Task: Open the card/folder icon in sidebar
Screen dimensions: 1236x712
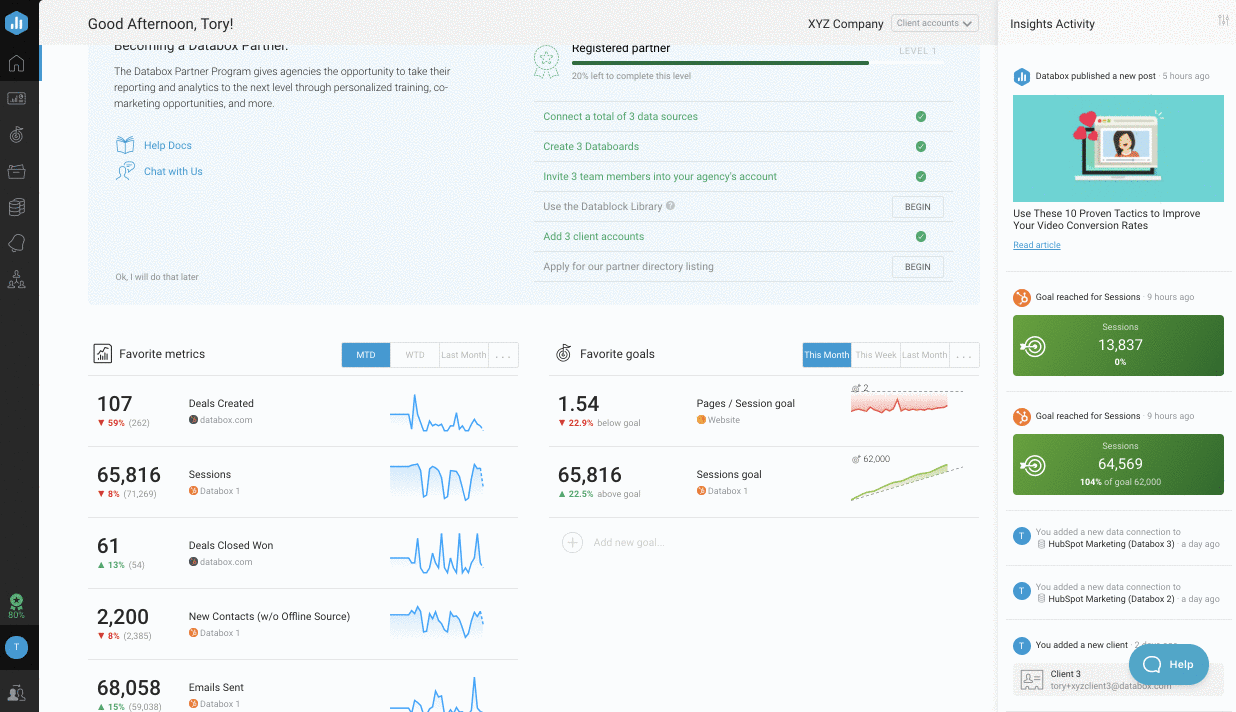Action: tap(16, 171)
